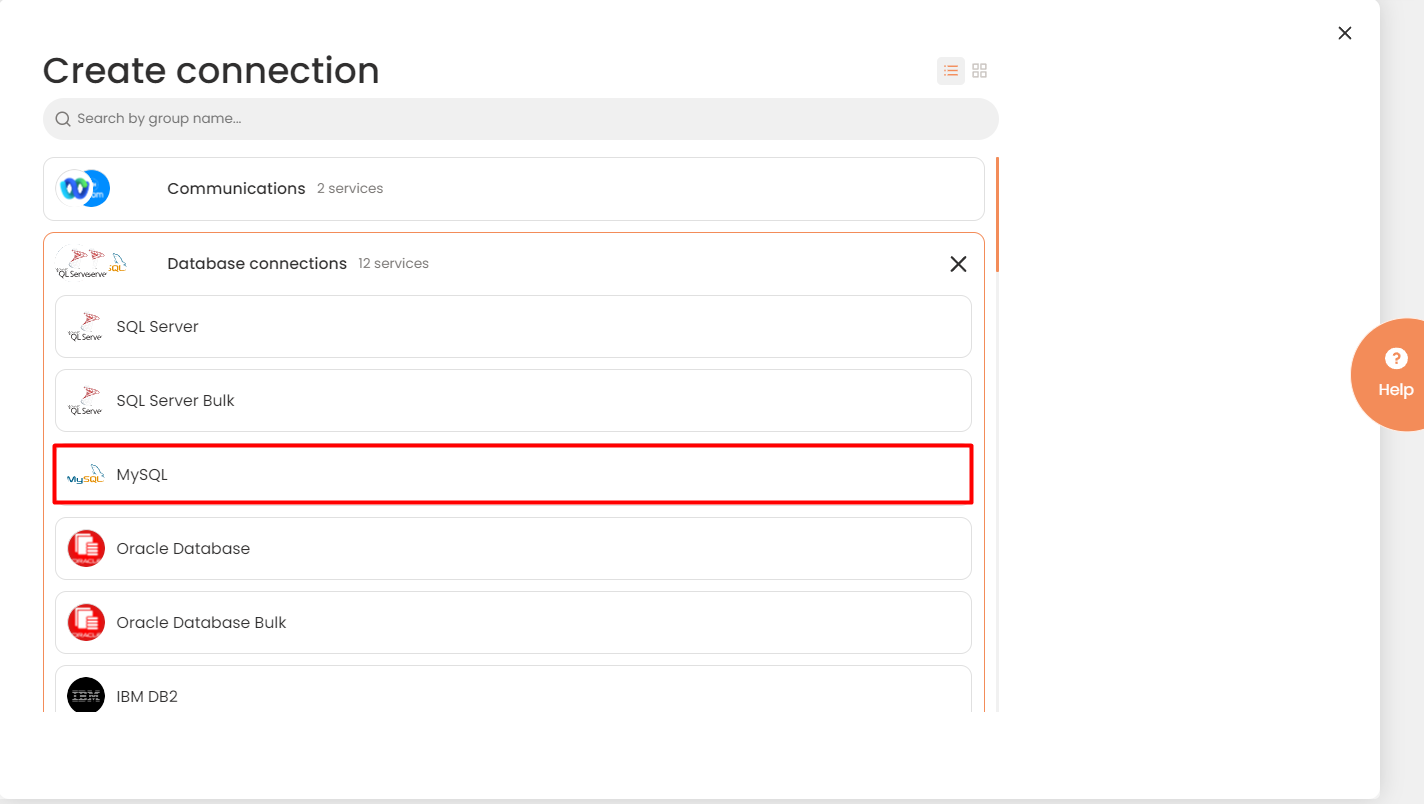Click the orange vertical scrollbar
Screen dimensions: 1424x804
(998, 214)
